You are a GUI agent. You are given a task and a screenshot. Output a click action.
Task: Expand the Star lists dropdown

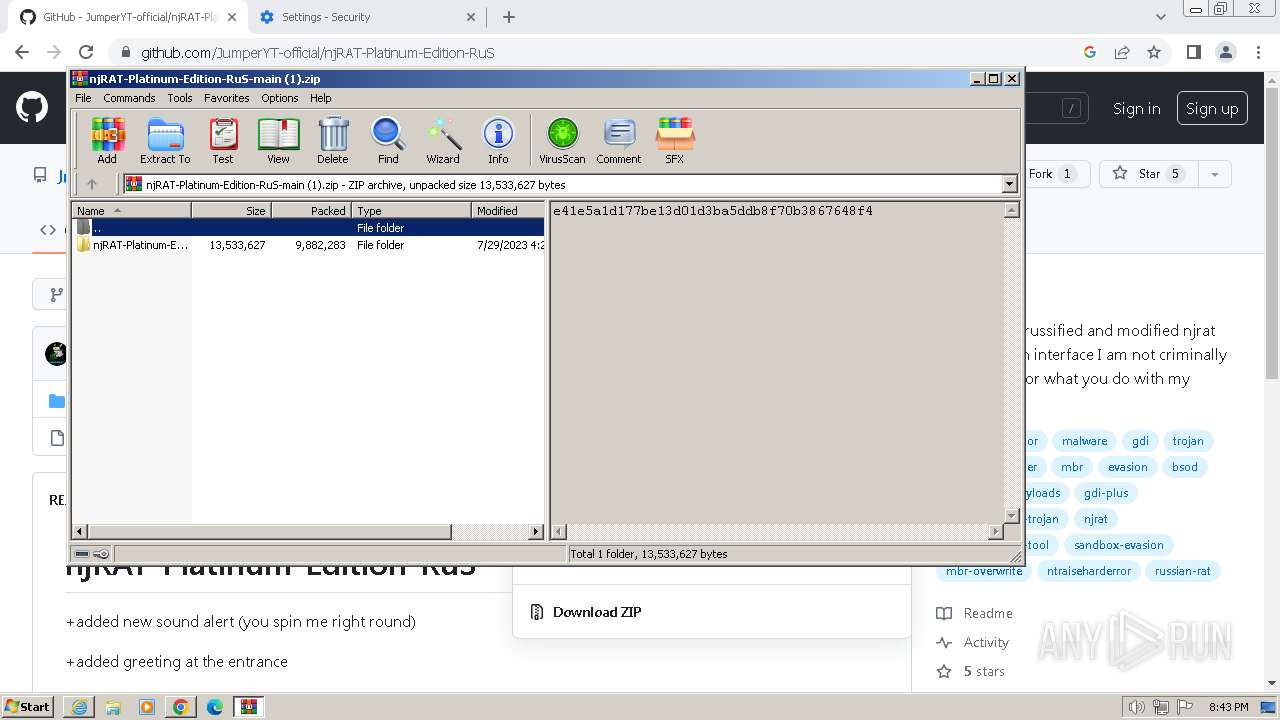(1214, 174)
